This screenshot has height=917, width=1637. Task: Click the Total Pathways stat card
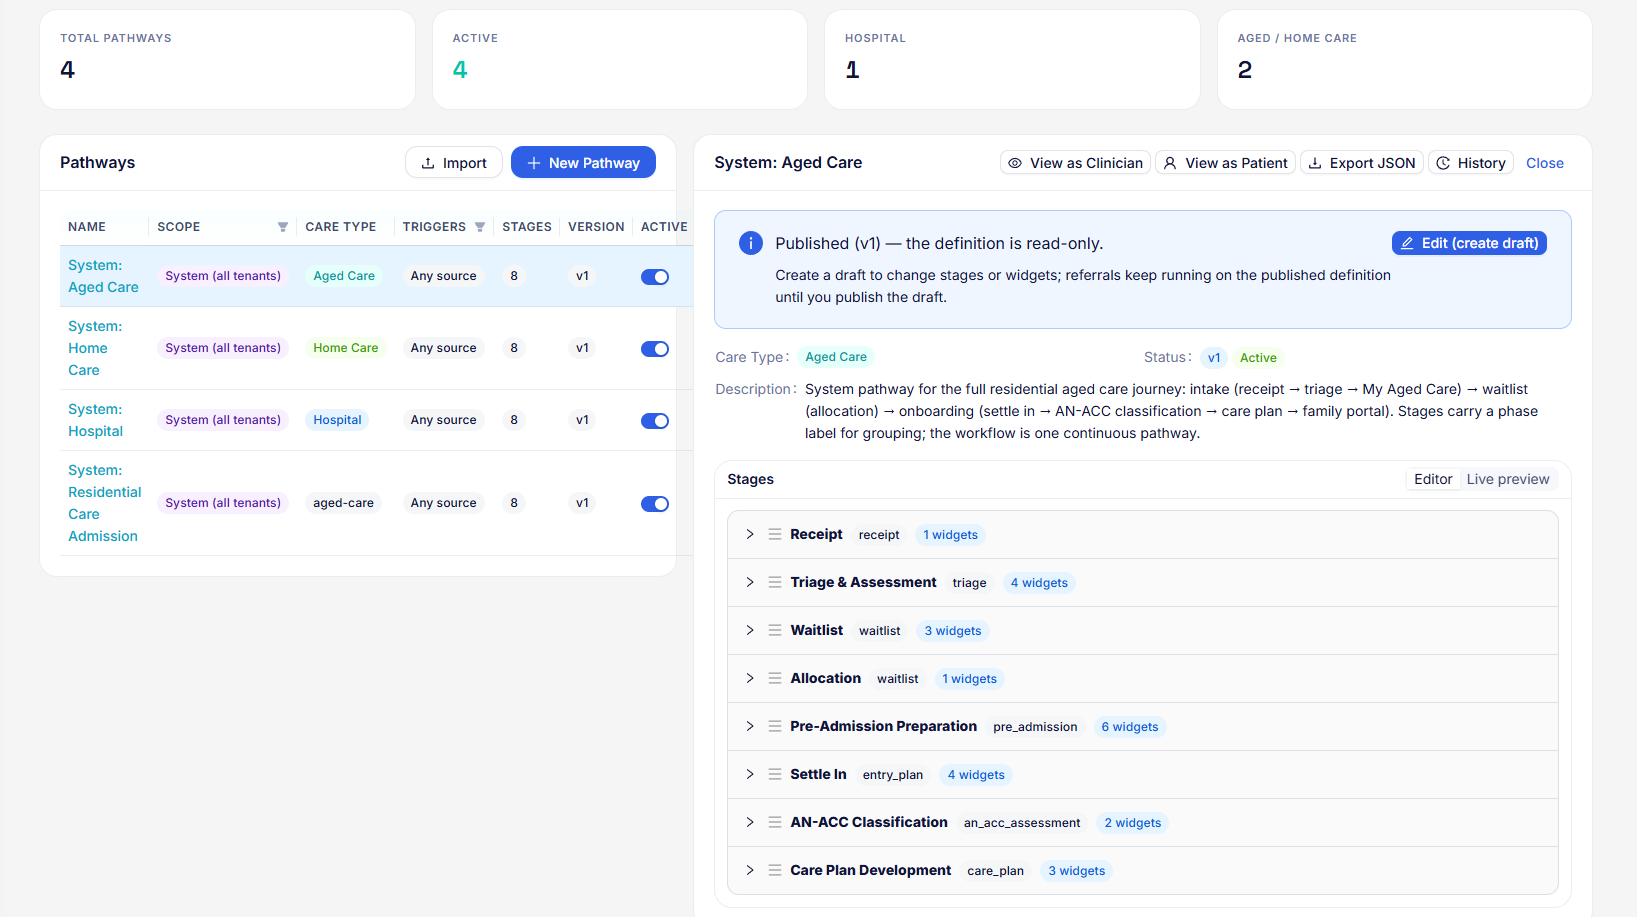[x=227, y=59]
